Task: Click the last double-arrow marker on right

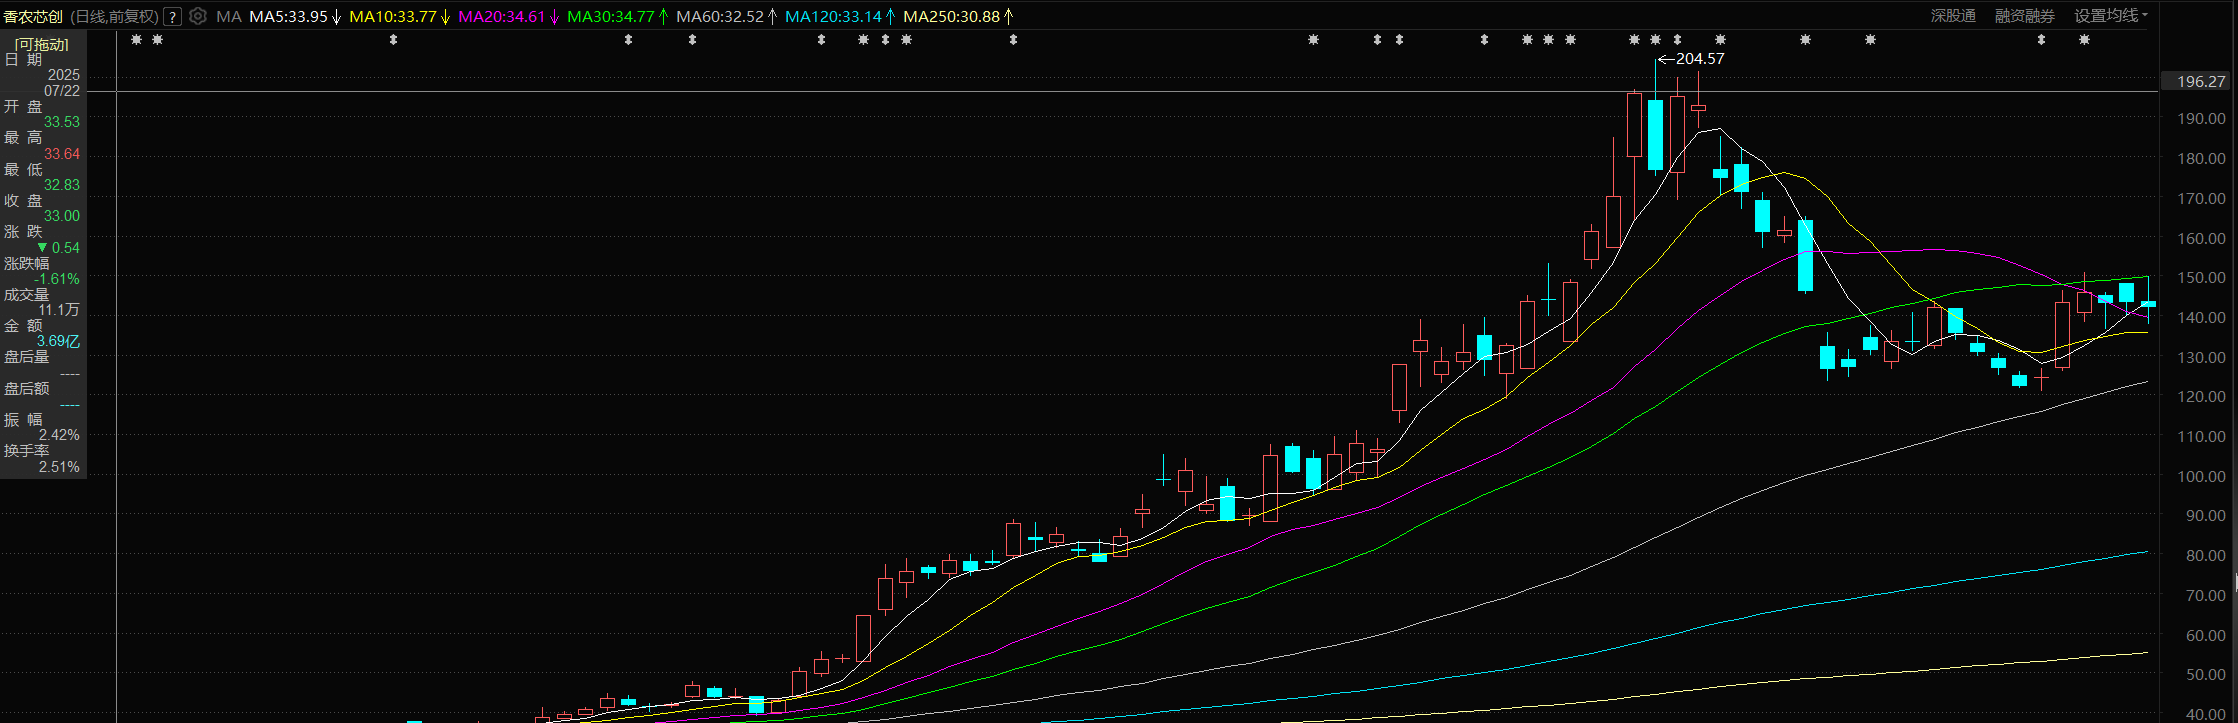Action: tap(2041, 40)
